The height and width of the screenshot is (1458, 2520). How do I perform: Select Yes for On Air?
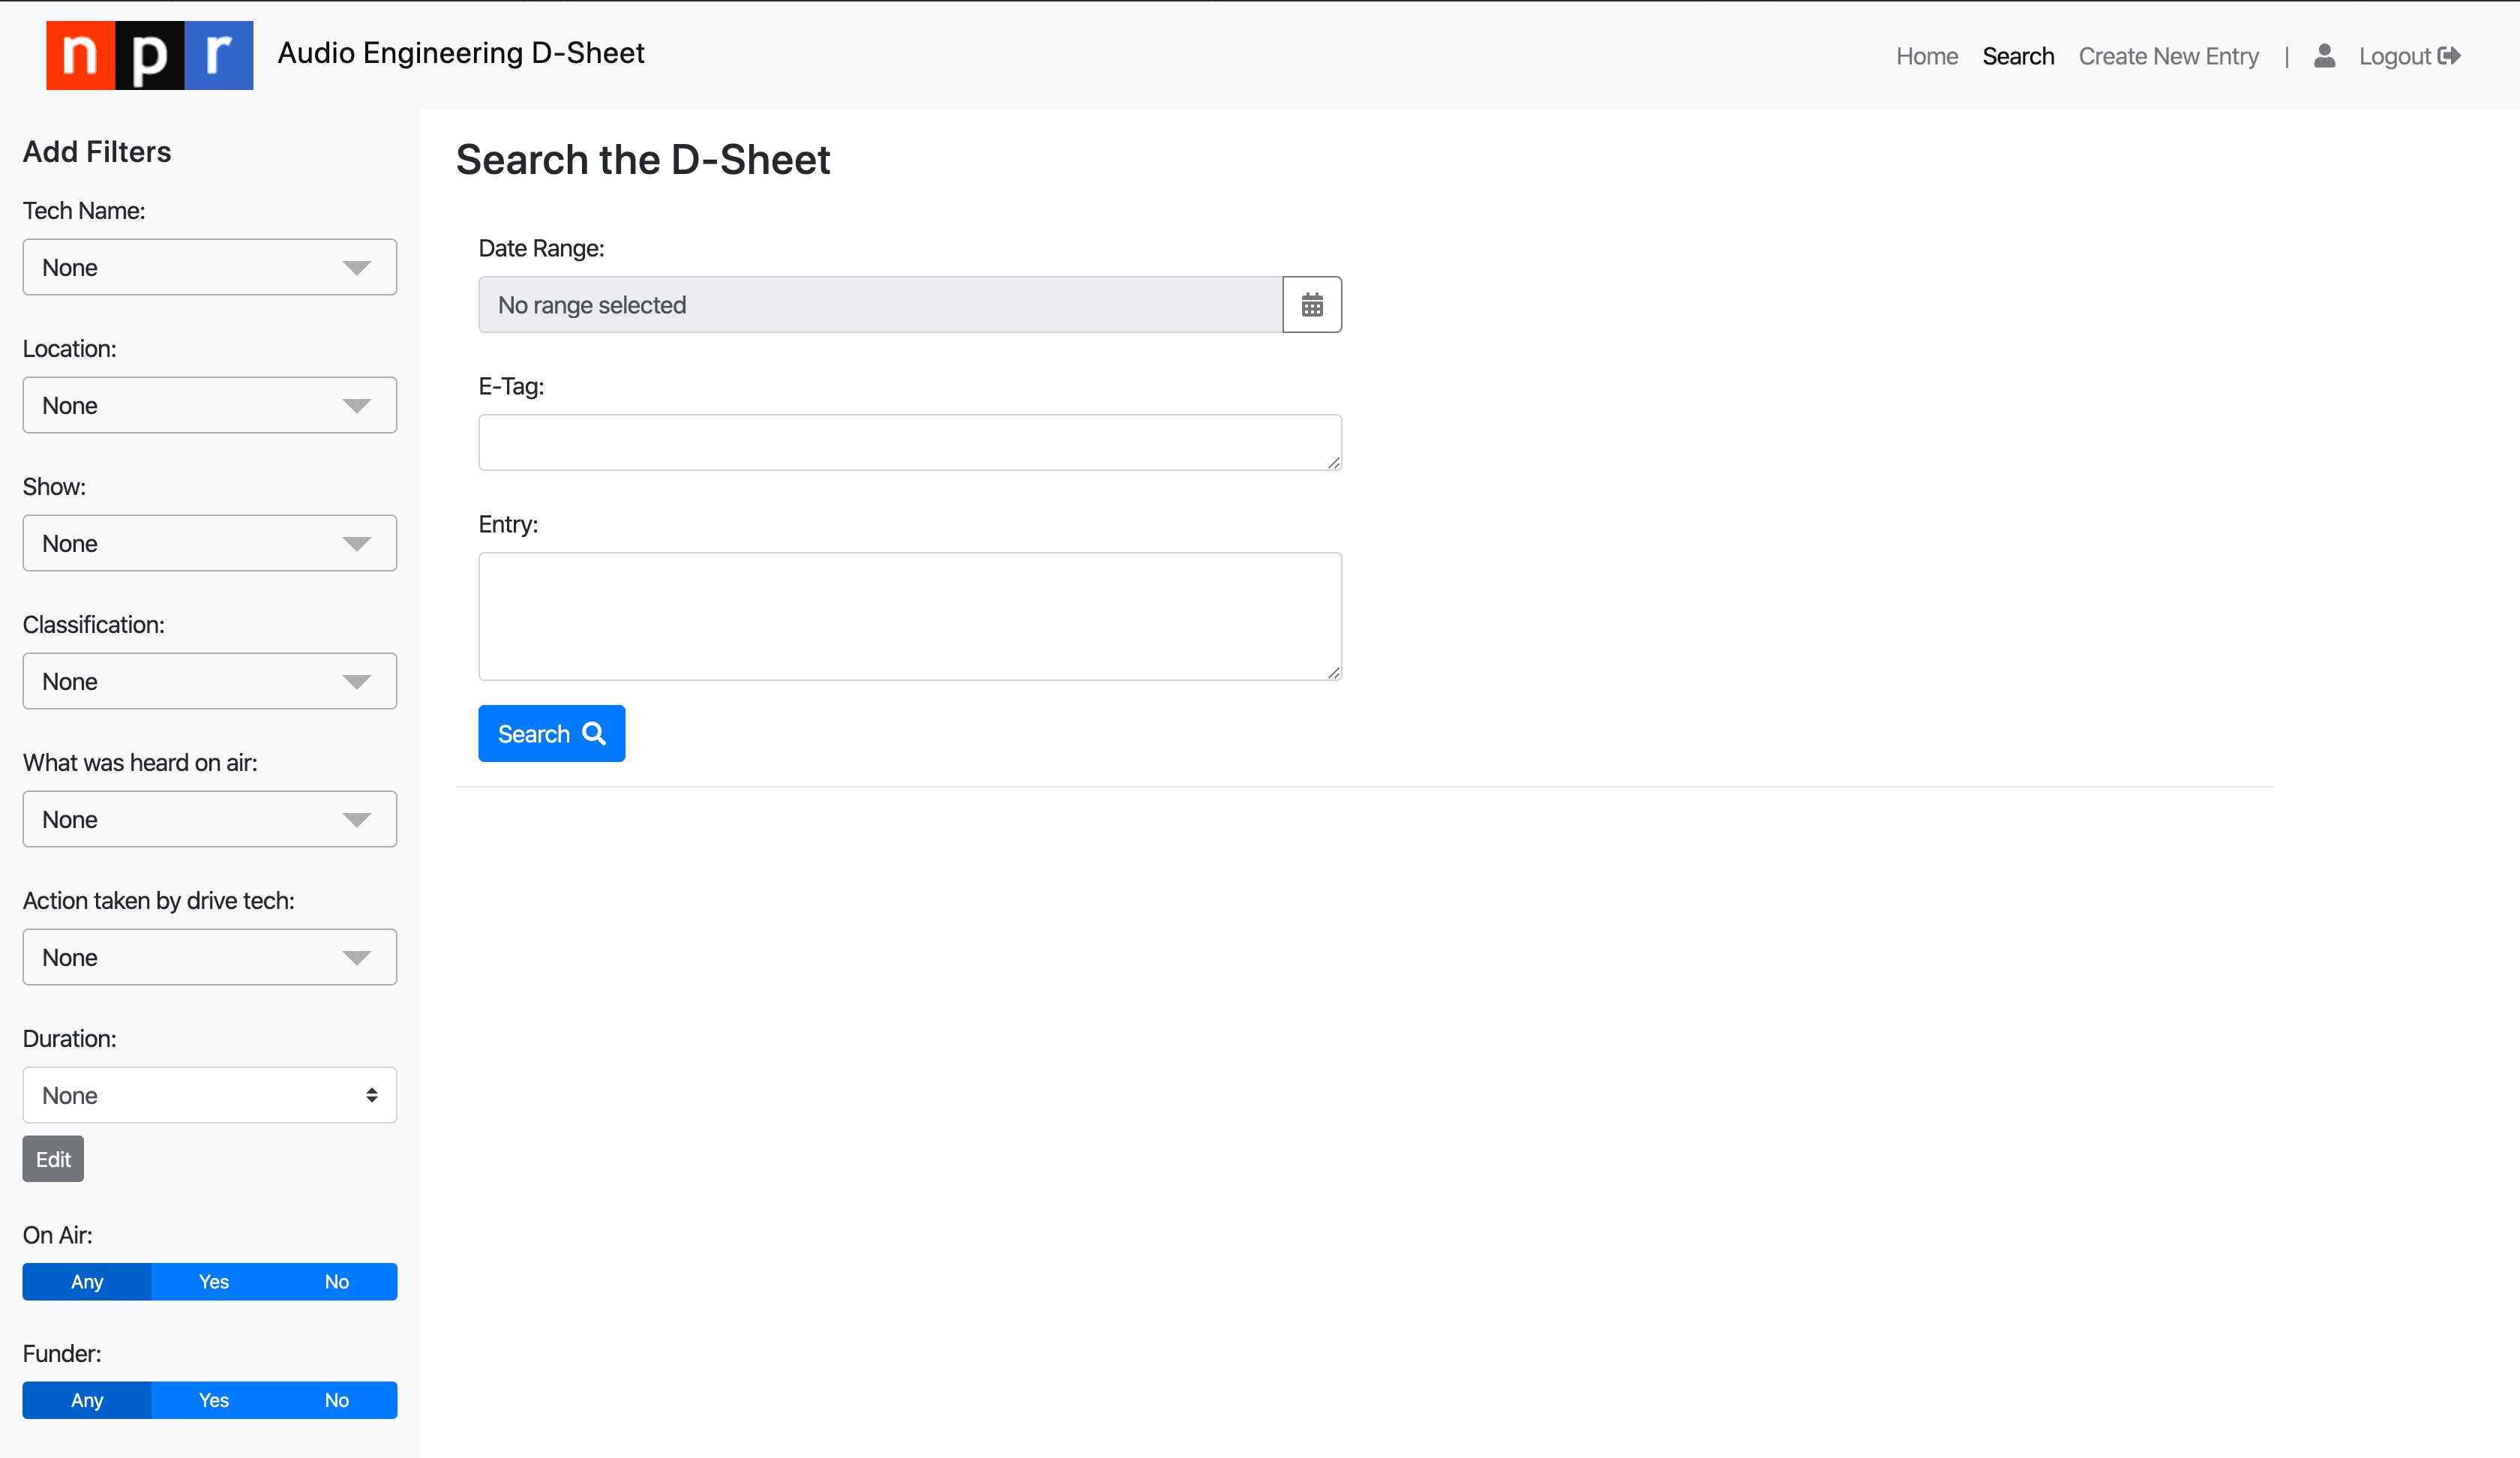coord(213,1282)
